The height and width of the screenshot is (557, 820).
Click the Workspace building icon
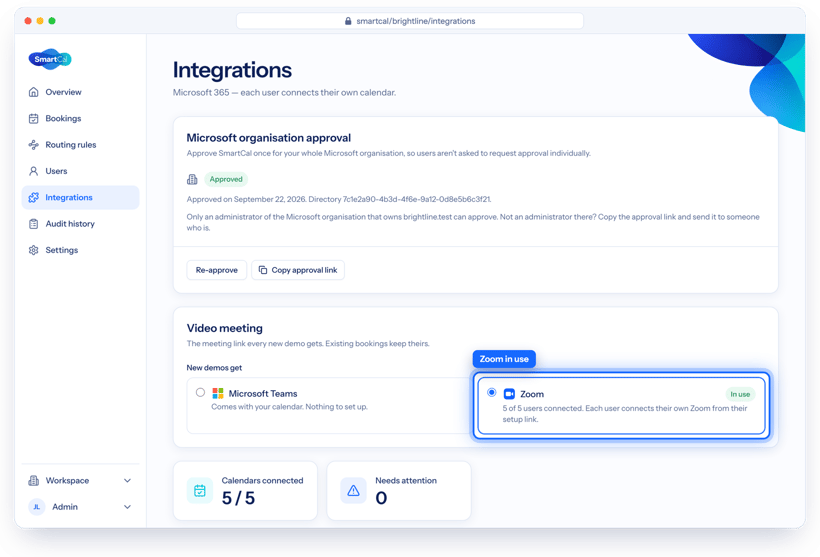tap(33, 480)
